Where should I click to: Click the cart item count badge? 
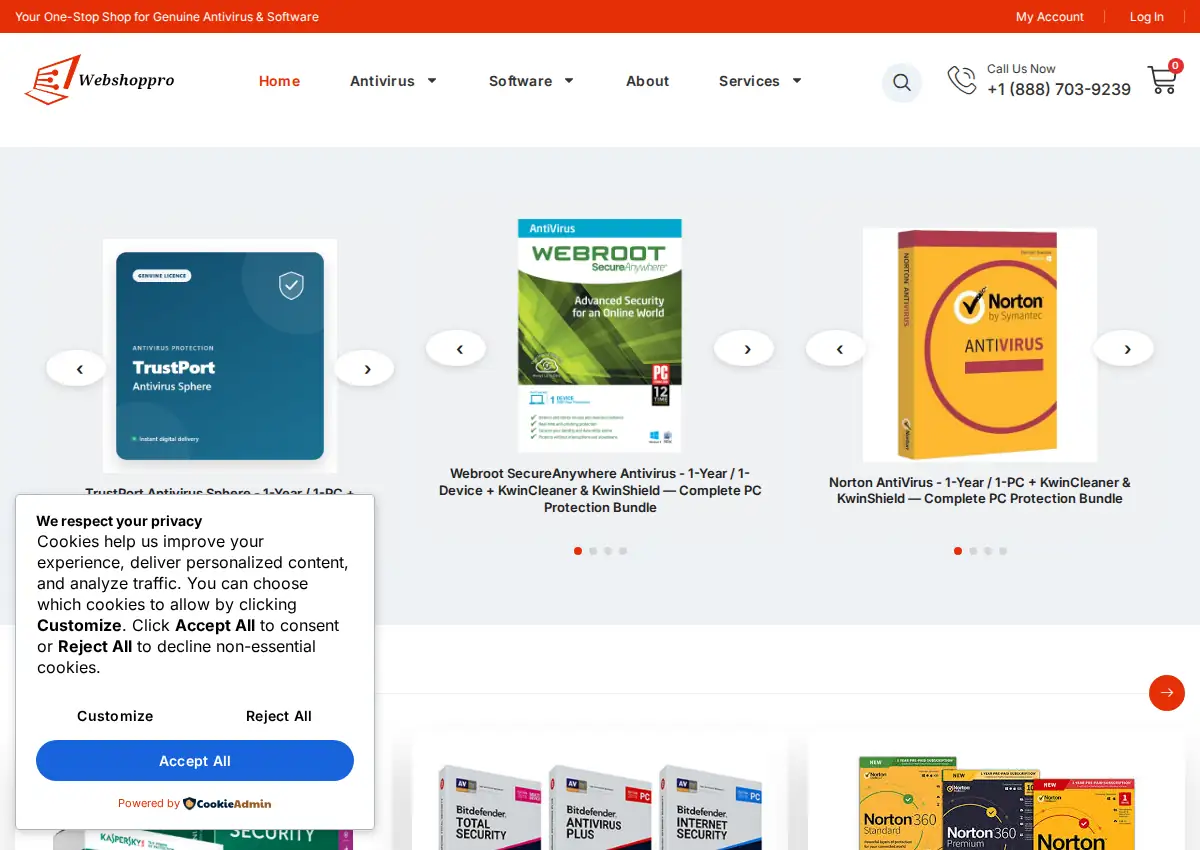click(x=1176, y=66)
